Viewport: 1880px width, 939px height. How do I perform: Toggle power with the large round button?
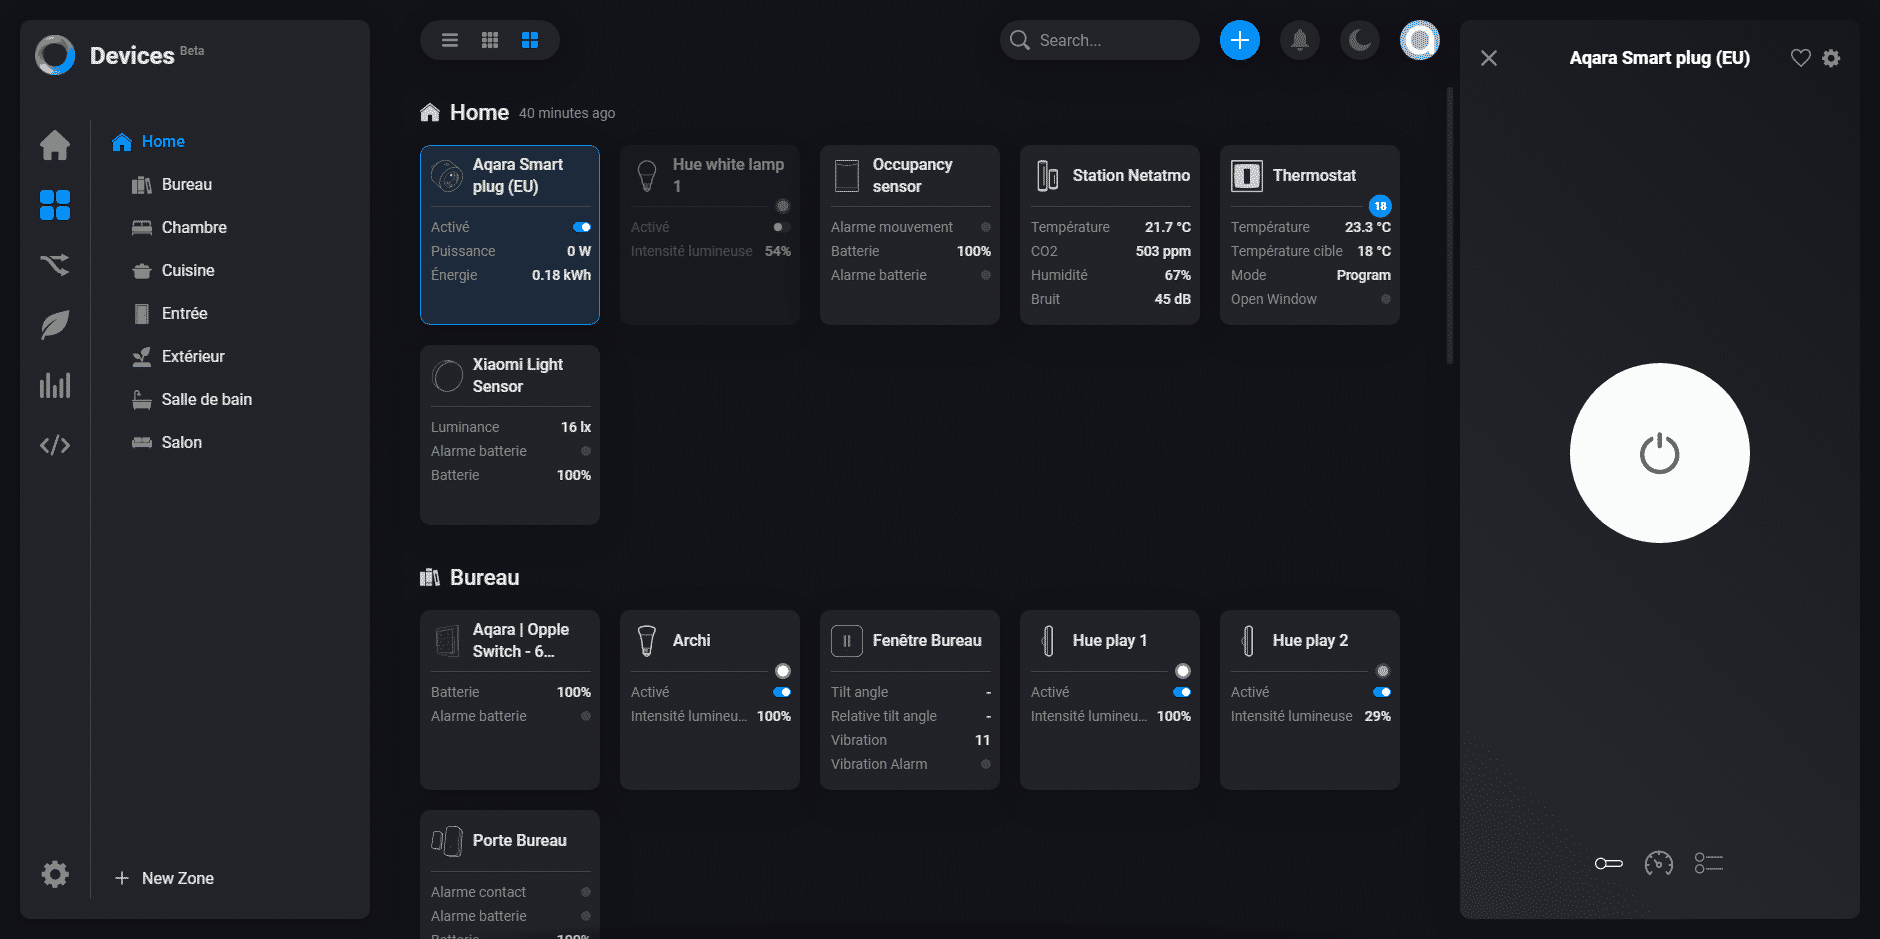pos(1660,453)
